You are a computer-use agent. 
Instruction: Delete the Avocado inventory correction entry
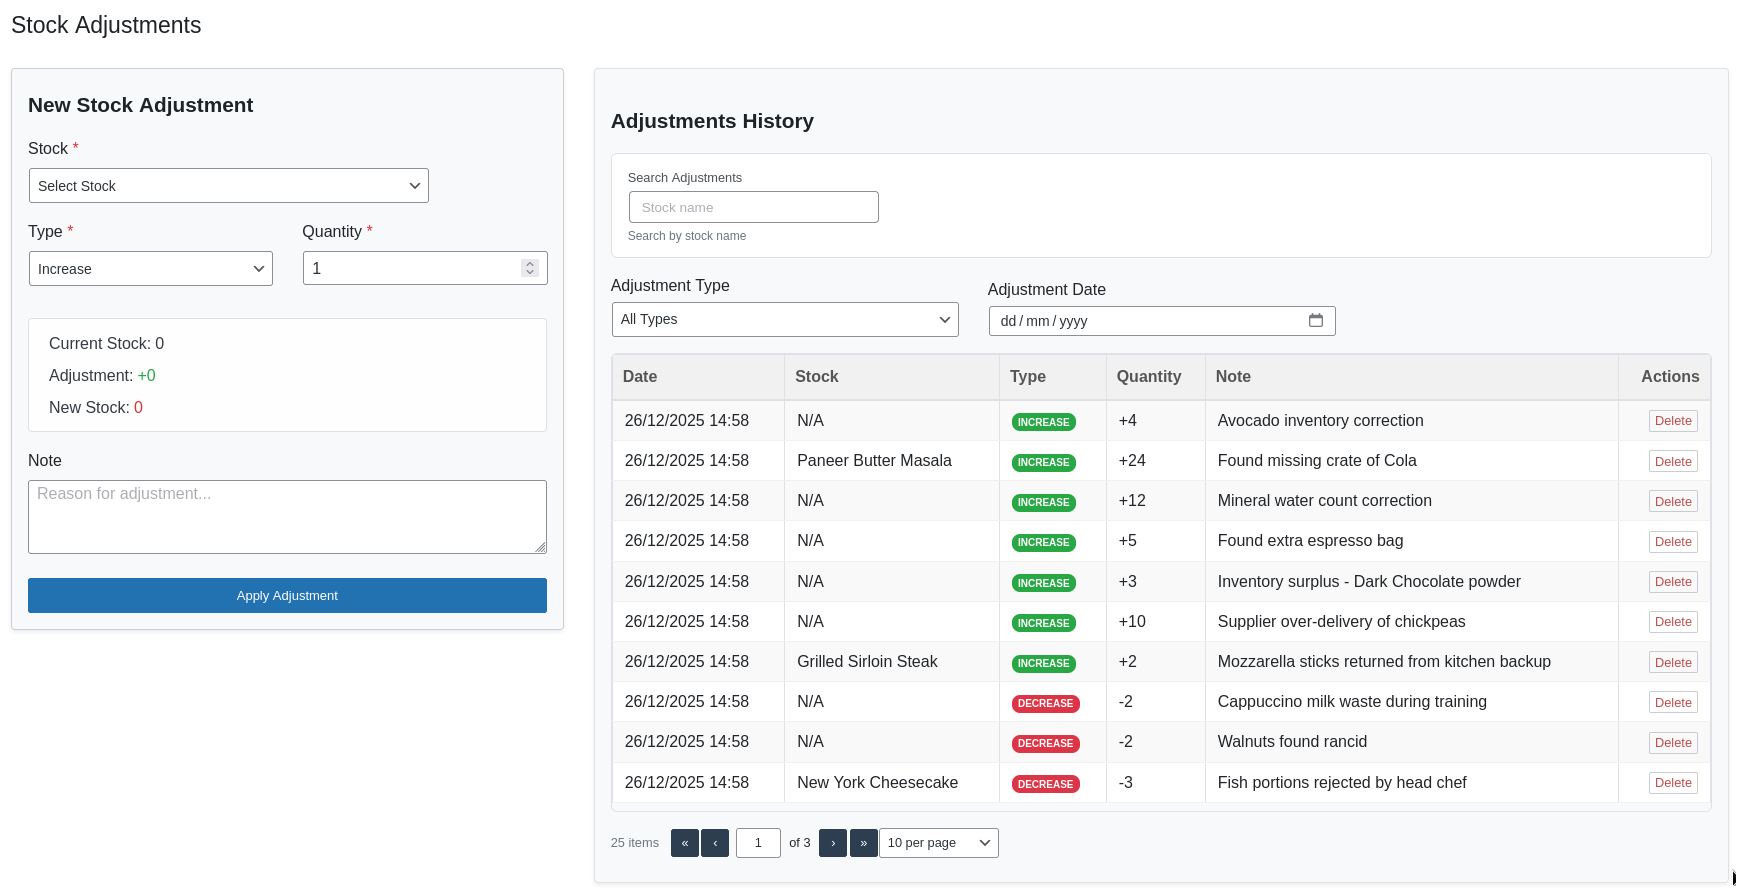pos(1672,421)
